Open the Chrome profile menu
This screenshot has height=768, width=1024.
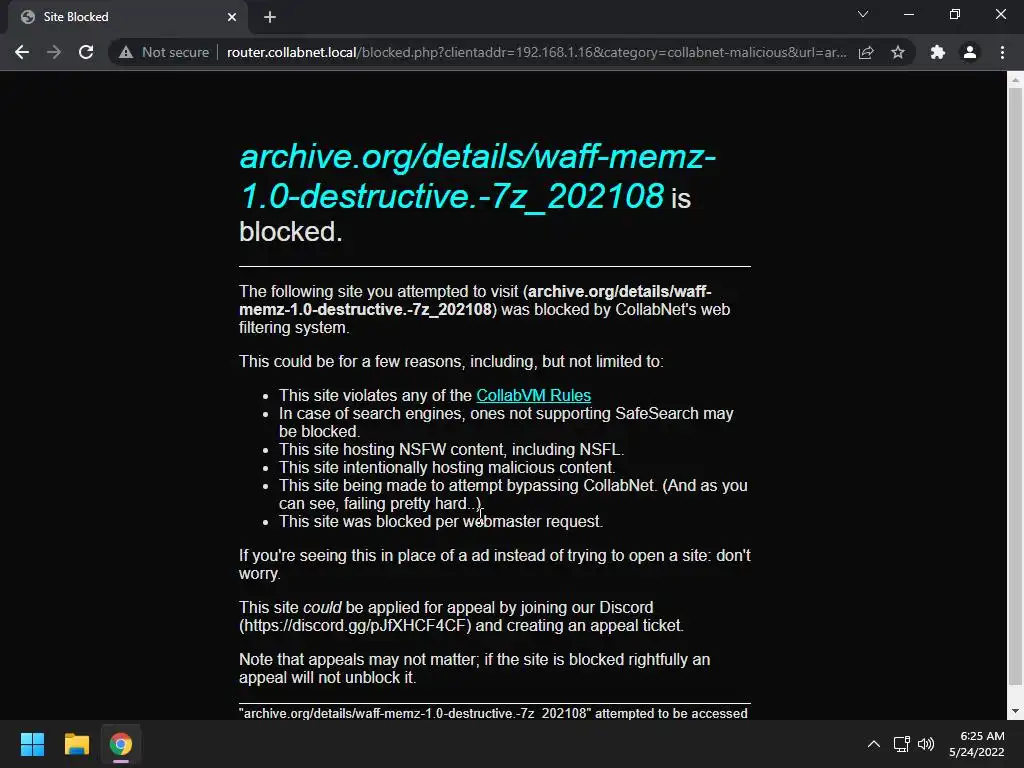coord(970,52)
